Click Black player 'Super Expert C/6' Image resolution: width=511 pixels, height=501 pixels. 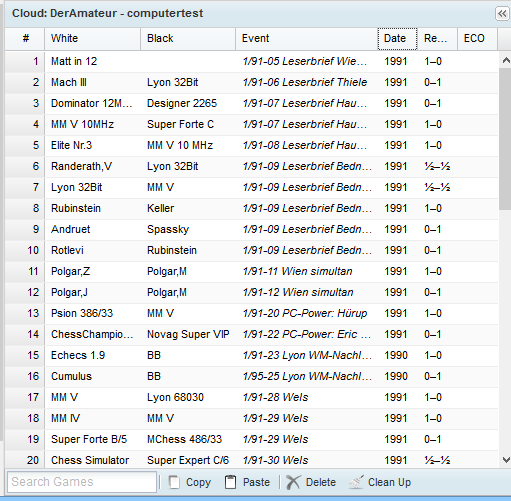pyautogui.click(x=188, y=460)
